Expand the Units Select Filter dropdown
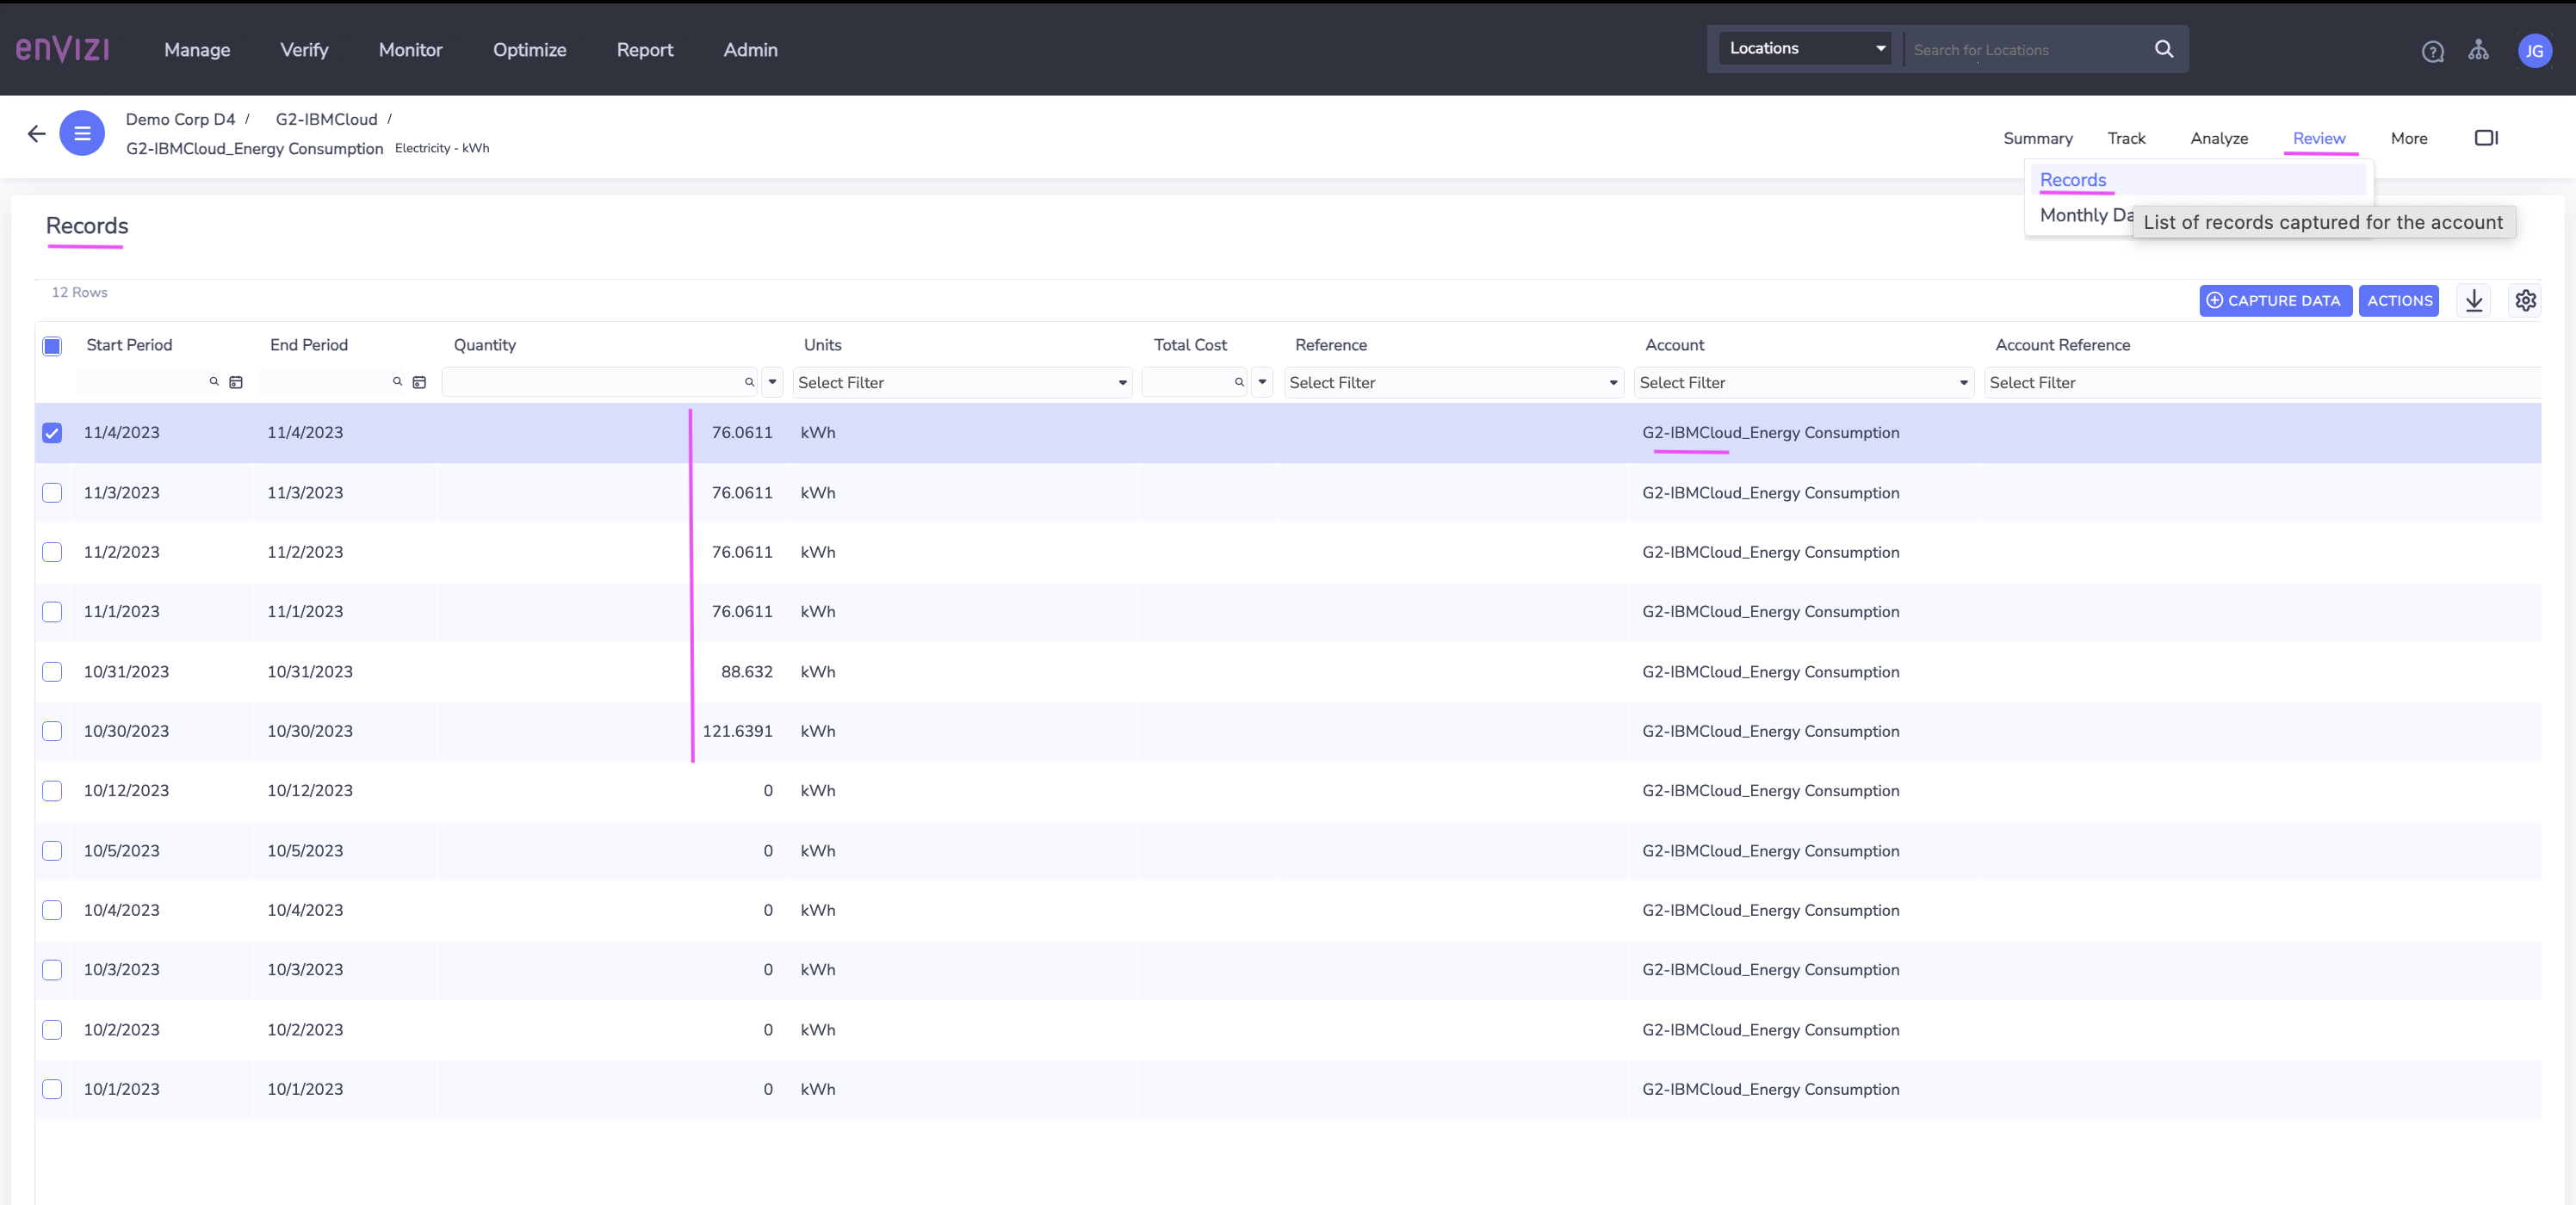 coord(961,382)
